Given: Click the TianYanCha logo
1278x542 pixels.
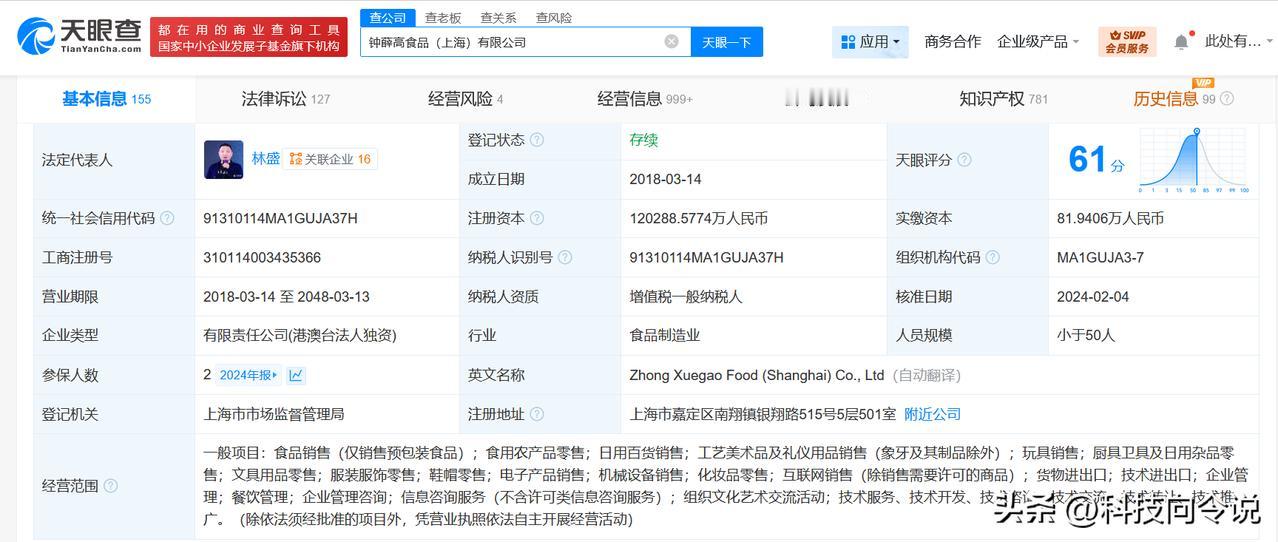Looking at the screenshot, I should point(80,37).
